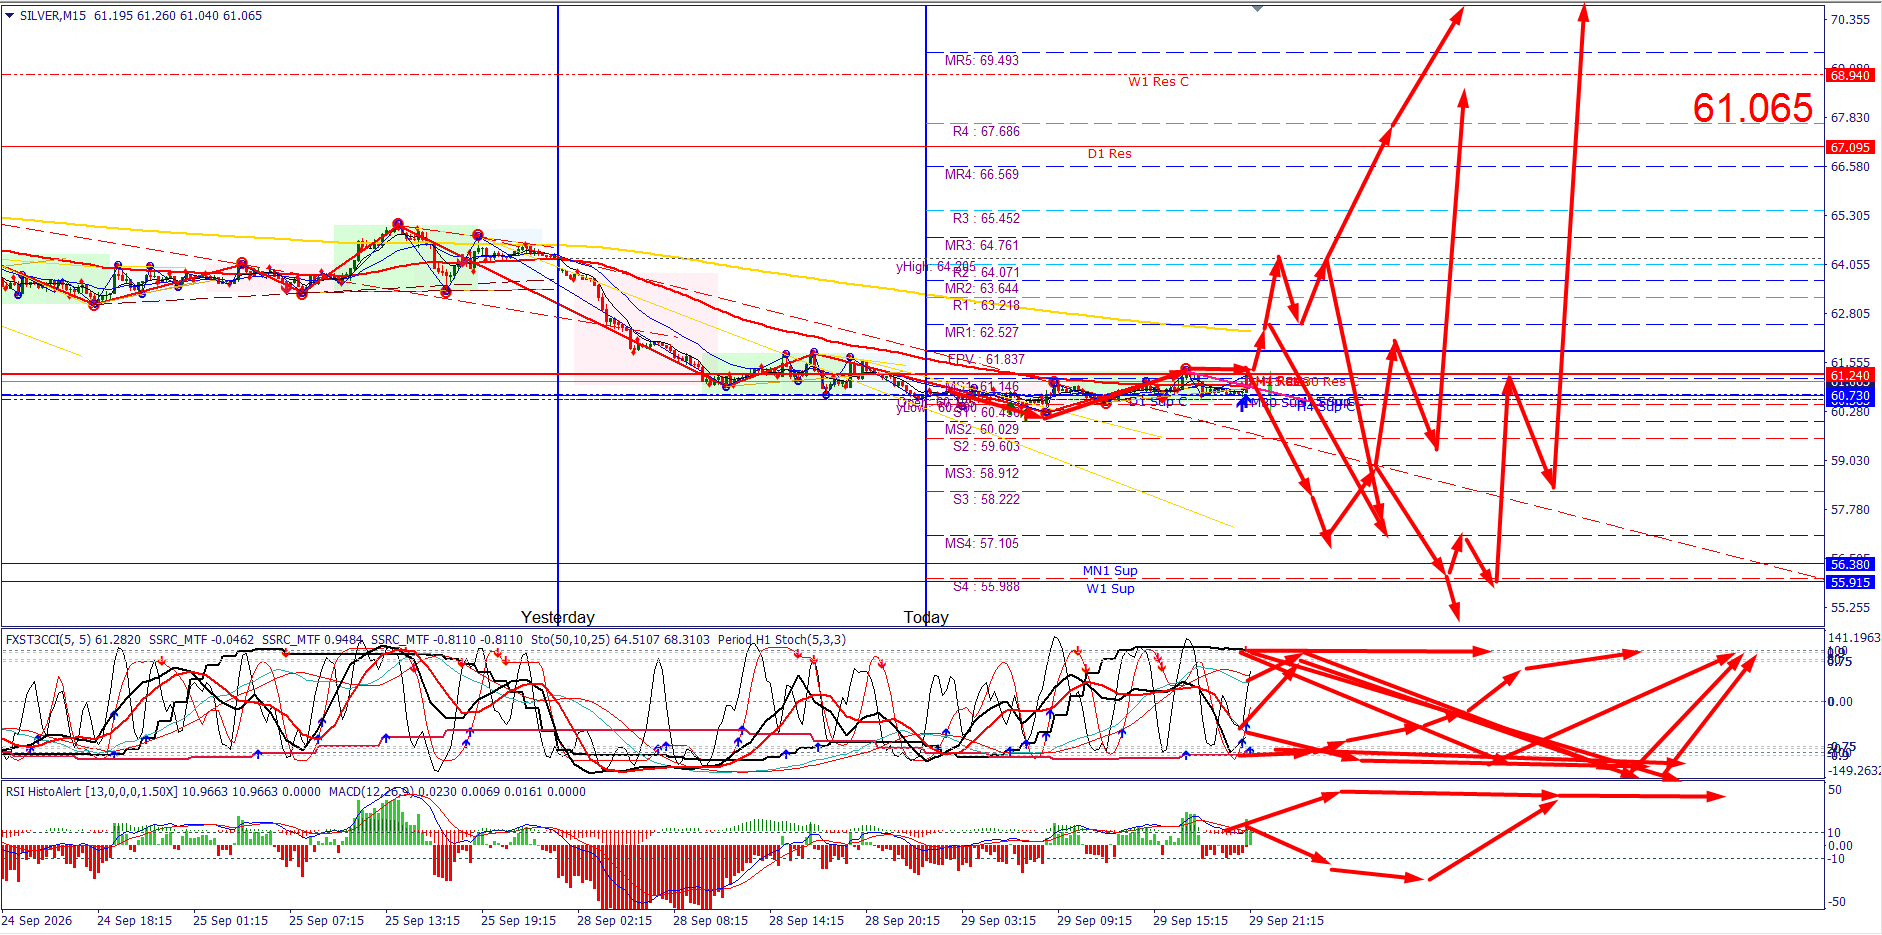Select the 29 Sep 21:15 time axis label

pyautogui.click(x=1286, y=921)
